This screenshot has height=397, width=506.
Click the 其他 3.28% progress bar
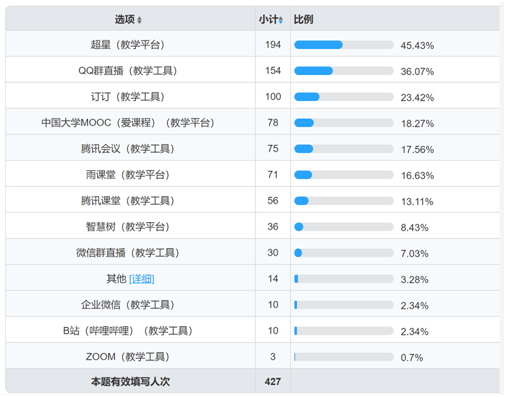pos(344,279)
